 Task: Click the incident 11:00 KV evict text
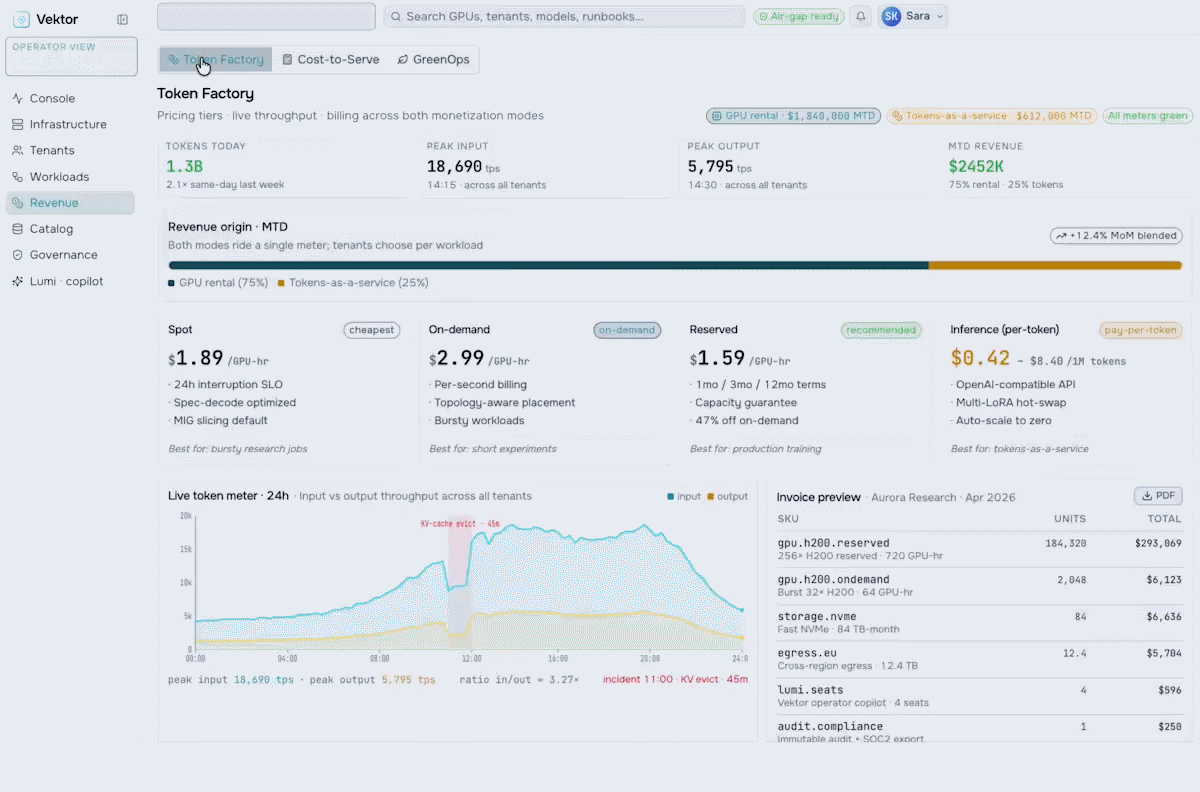675,680
